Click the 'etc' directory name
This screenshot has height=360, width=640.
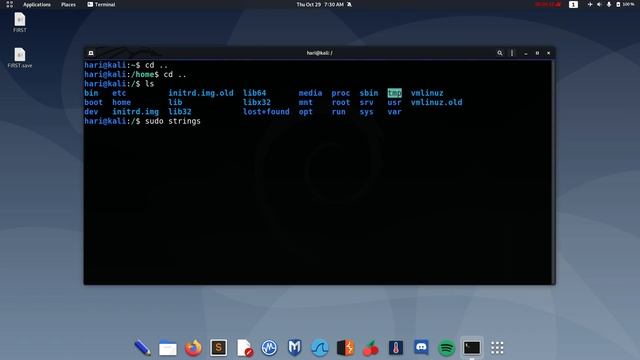point(119,93)
